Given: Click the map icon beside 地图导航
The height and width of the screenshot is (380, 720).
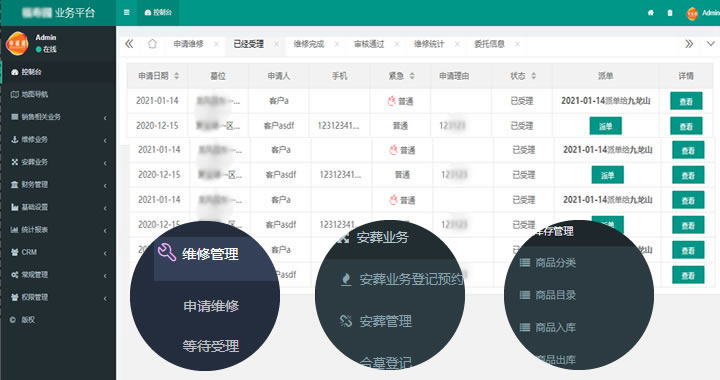Looking at the screenshot, I should pyautogui.click(x=14, y=95).
